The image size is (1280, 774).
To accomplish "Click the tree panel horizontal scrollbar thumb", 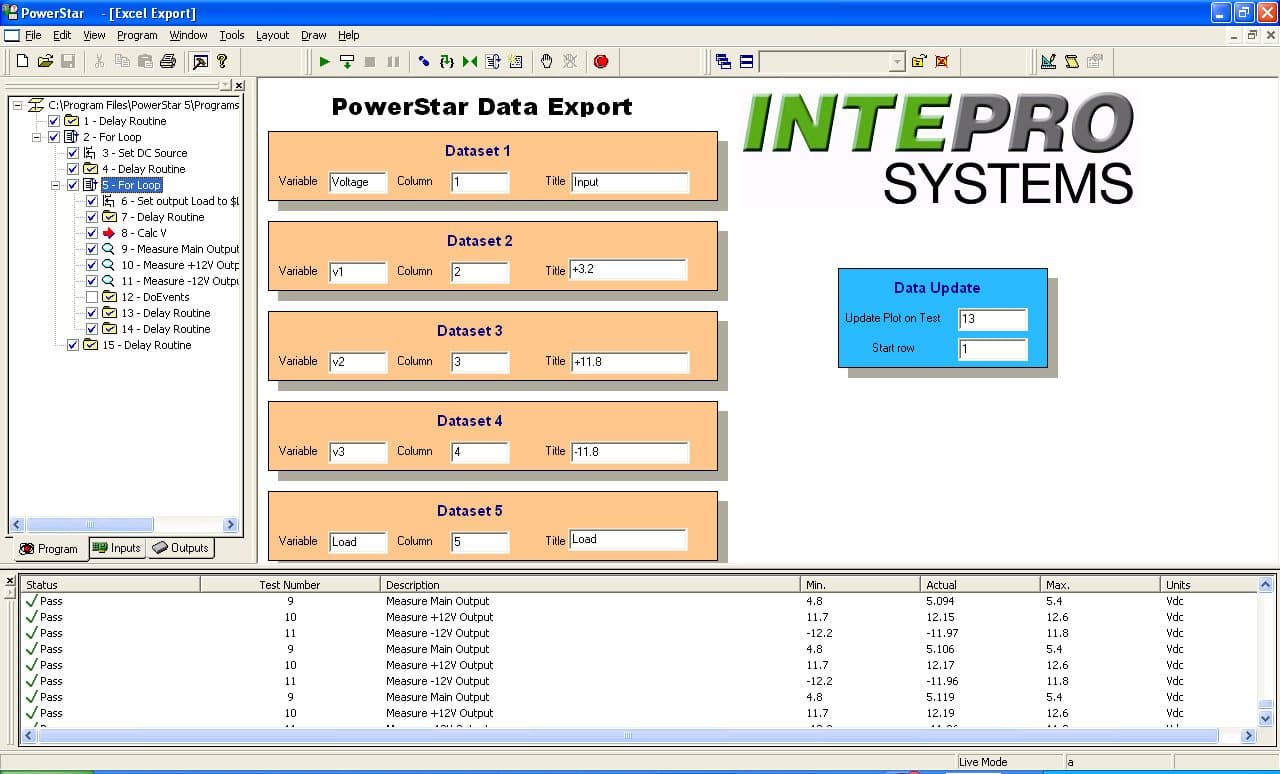I will (89, 525).
